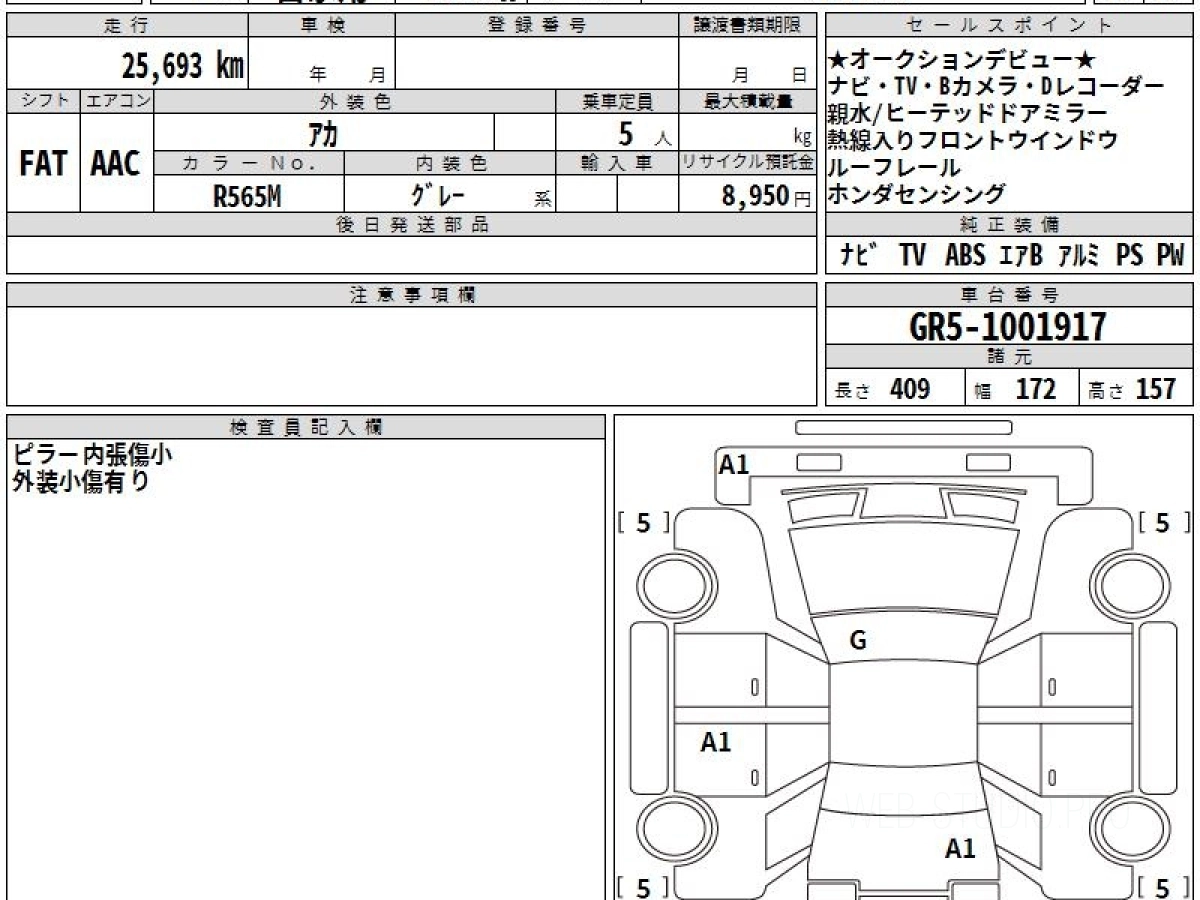Viewport: 1200px width, 900px height.
Task: Click the 注意事項欄 header
Action: click(412, 295)
